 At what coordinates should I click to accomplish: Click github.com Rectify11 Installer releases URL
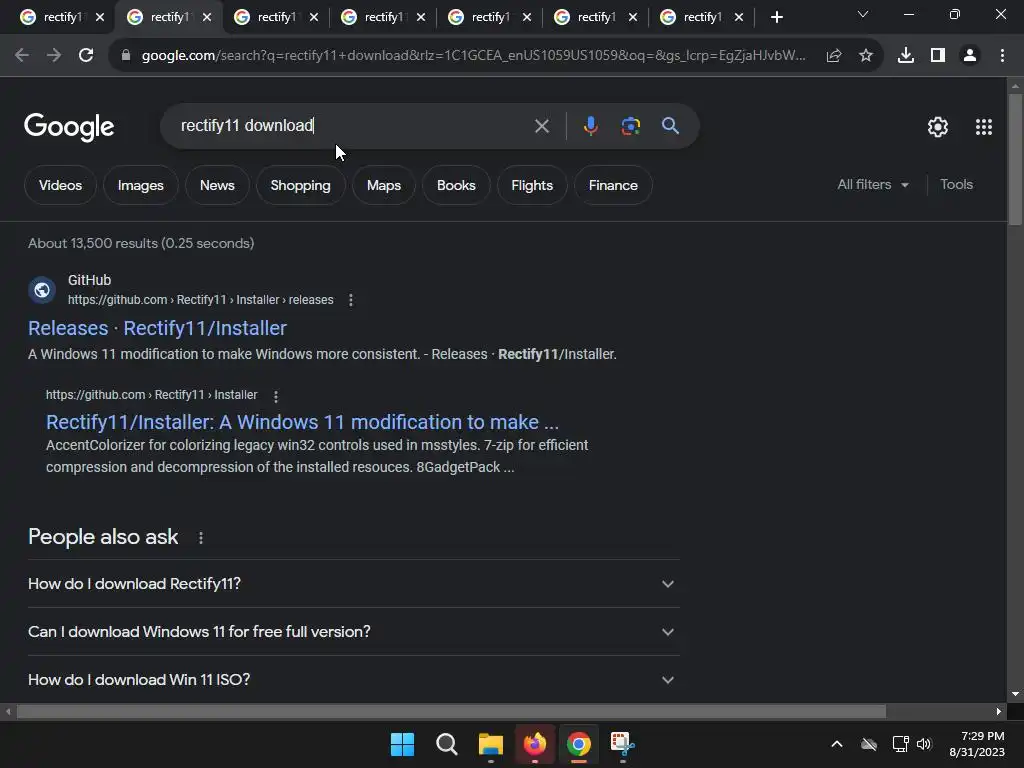200,300
